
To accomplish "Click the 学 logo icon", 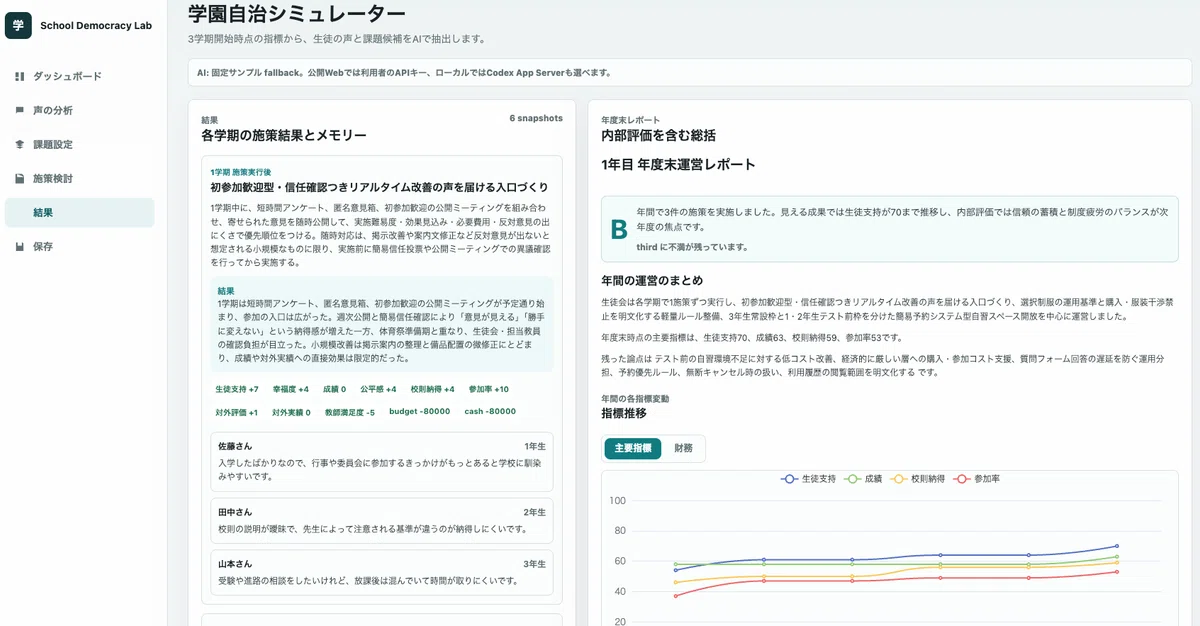I will (x=18, y=25).
